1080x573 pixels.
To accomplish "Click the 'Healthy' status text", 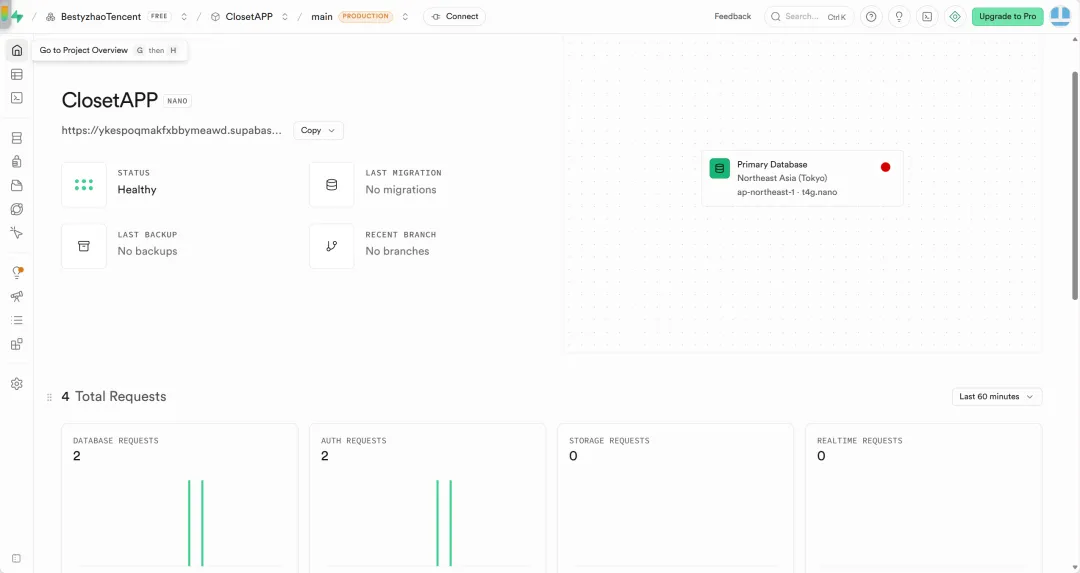I will [x=137, y=189].
